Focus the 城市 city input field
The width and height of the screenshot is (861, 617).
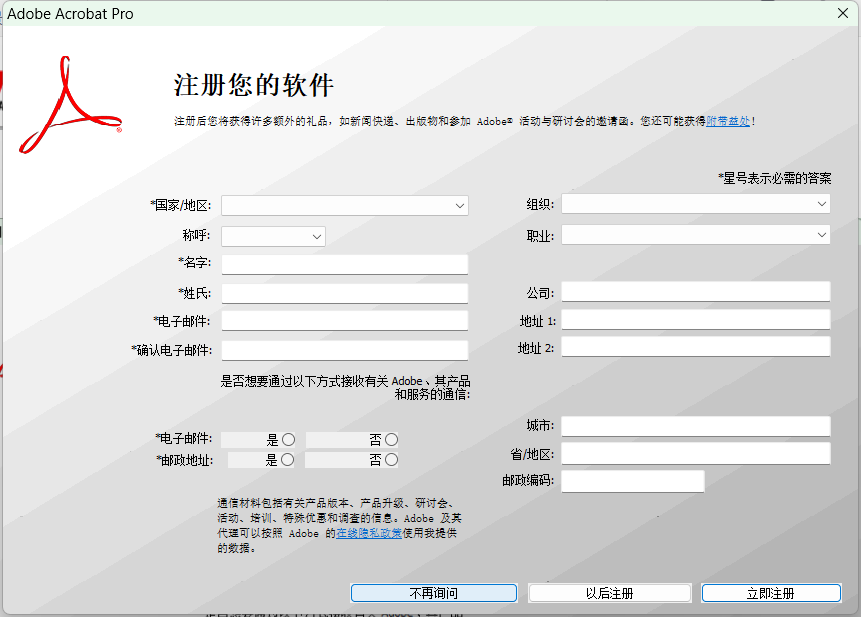(x=696, y=427)
